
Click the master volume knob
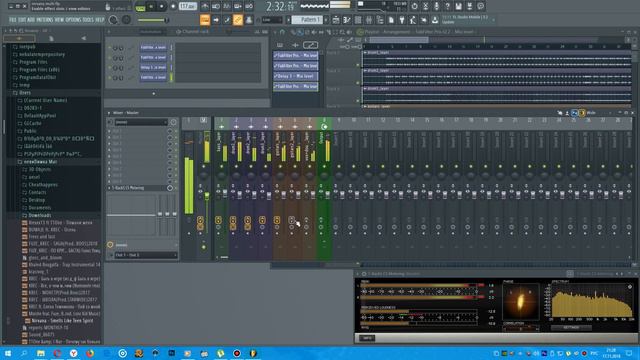pos(113,20)
